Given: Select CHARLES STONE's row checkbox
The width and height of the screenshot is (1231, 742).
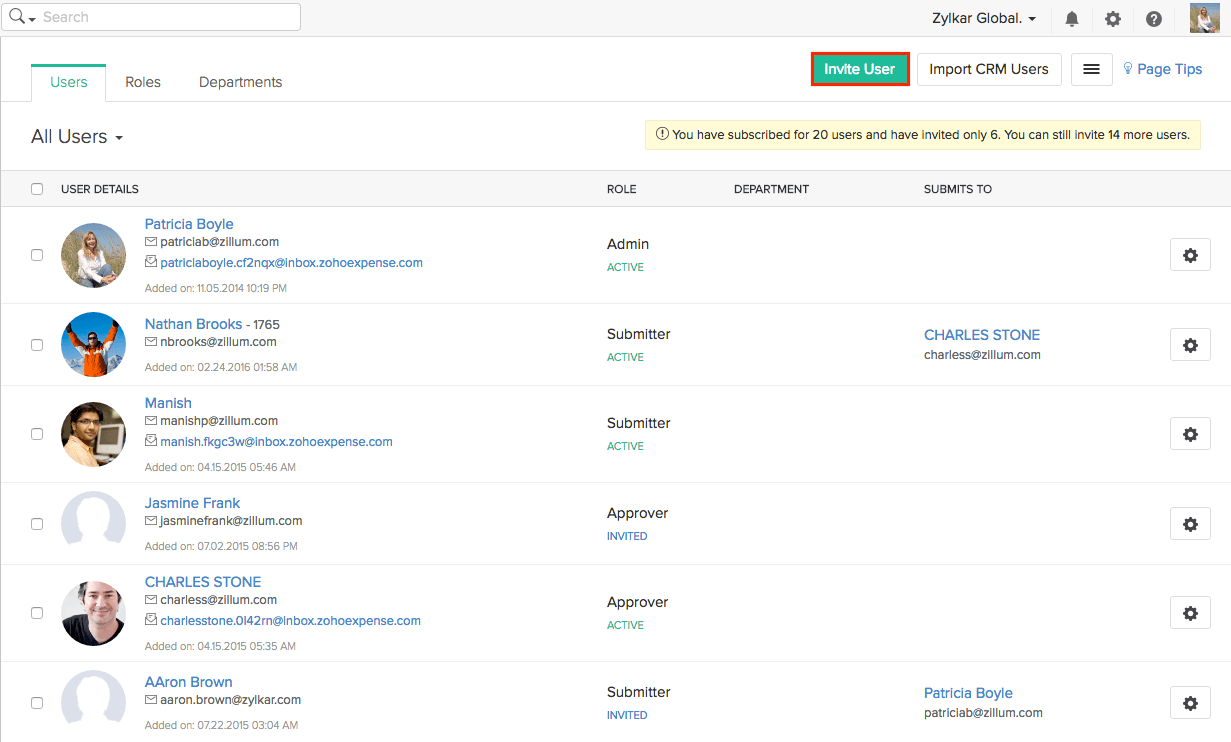Looking at the screenshot, I should 37,613.
